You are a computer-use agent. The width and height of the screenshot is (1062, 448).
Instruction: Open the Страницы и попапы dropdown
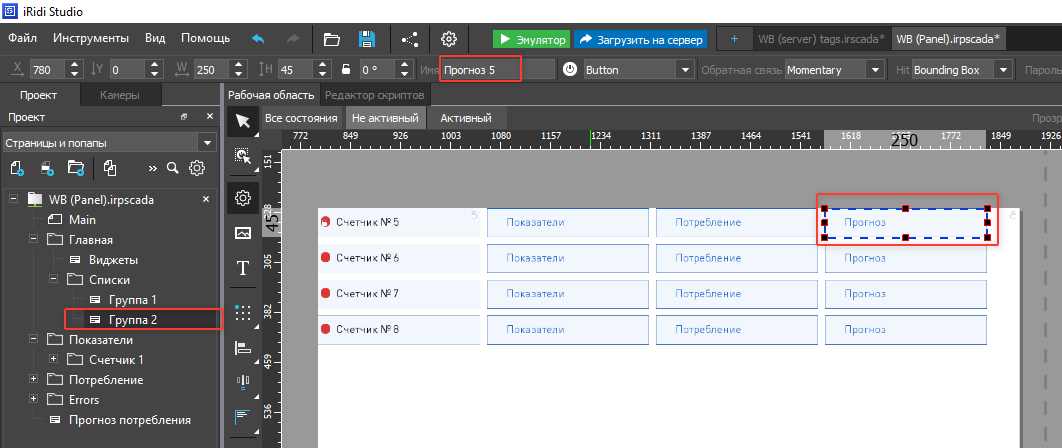[108, 142]
